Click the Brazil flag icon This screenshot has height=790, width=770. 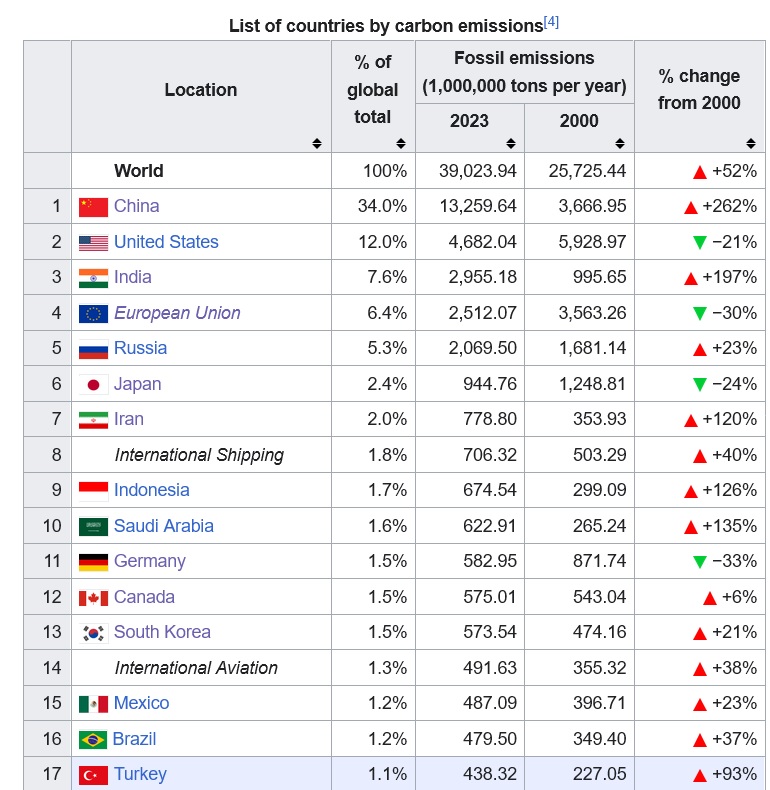pyautogui.click(x=93, y=740)
